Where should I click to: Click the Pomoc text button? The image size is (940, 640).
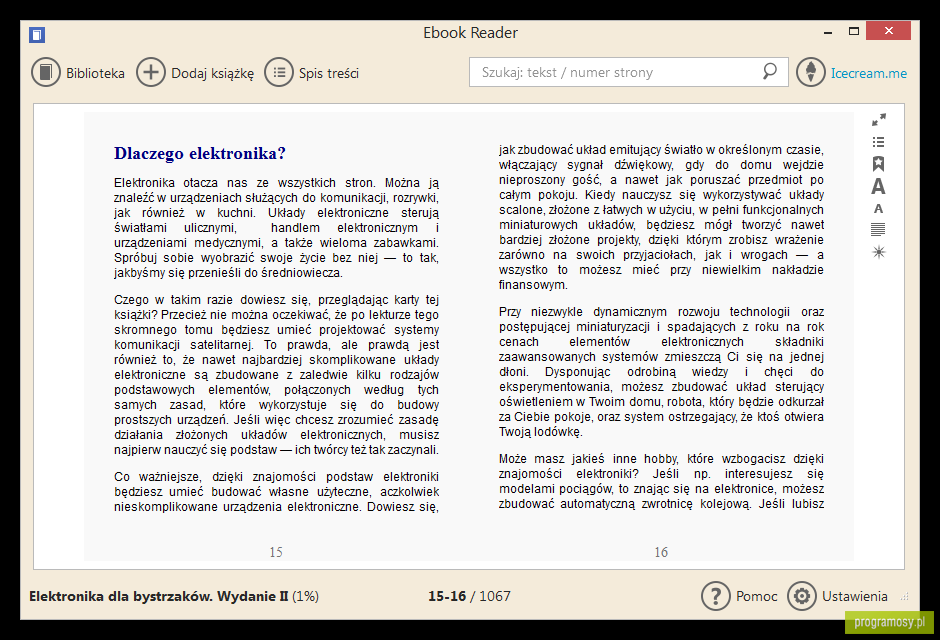point(757,596)
